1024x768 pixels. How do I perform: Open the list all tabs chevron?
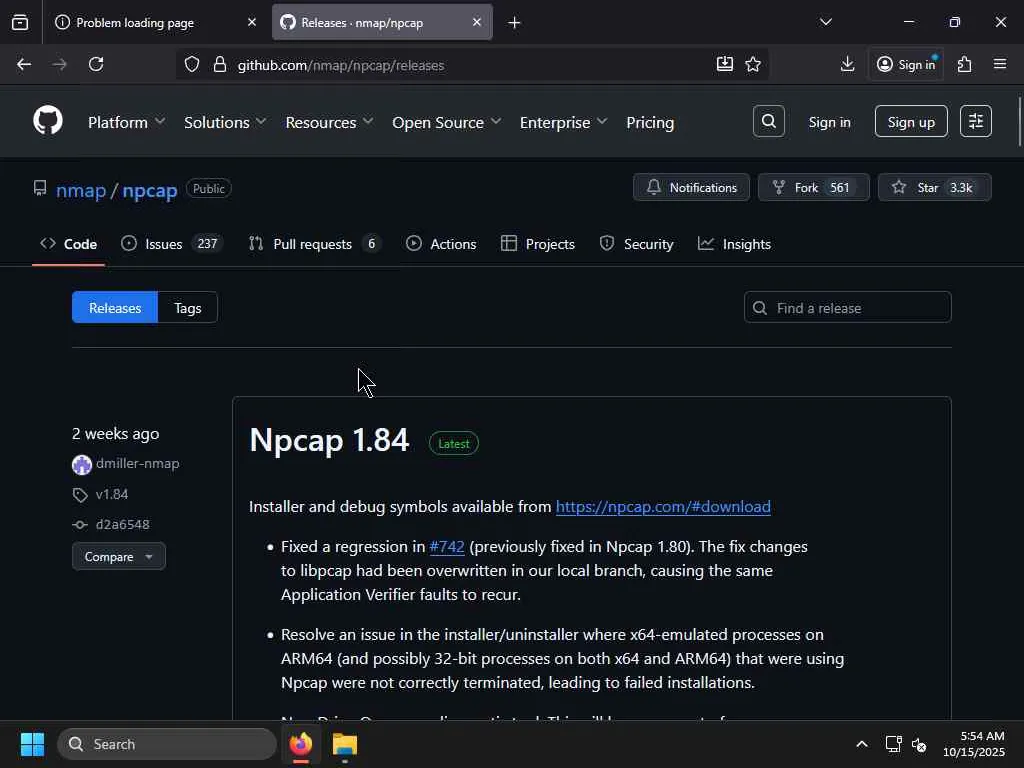coord(825,23)
